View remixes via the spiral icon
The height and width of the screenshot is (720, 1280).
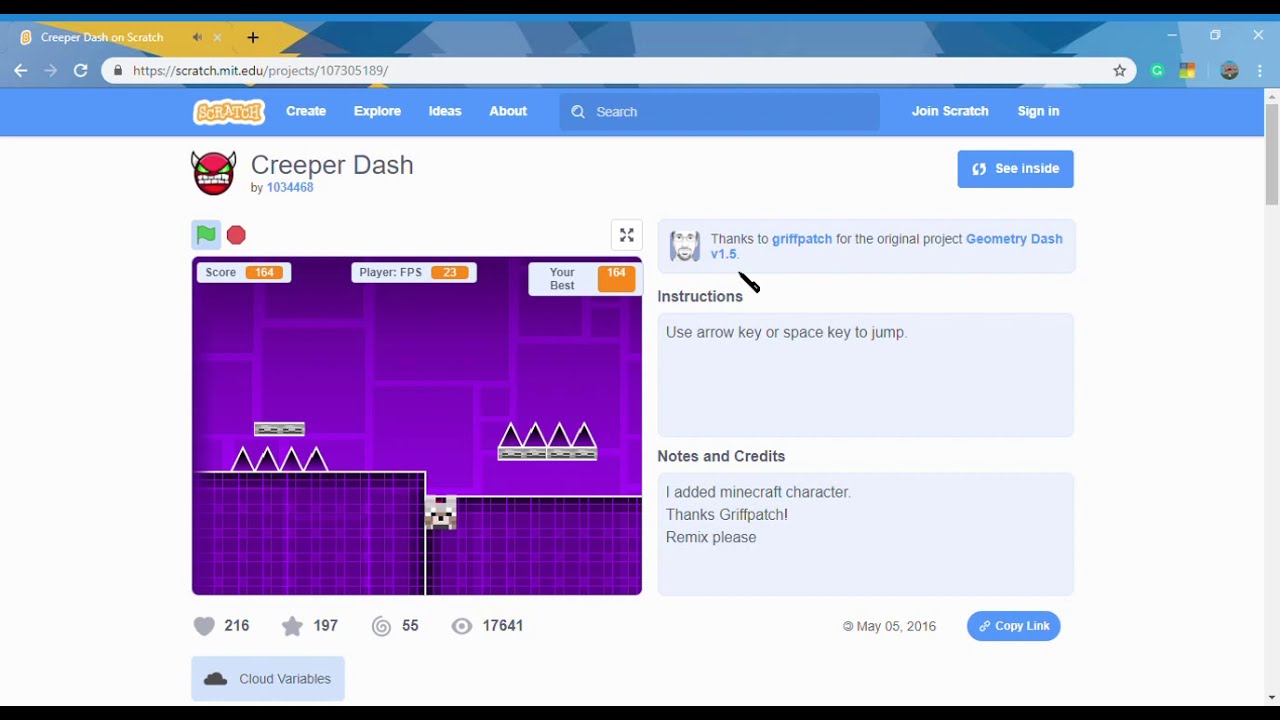point(381,626)
